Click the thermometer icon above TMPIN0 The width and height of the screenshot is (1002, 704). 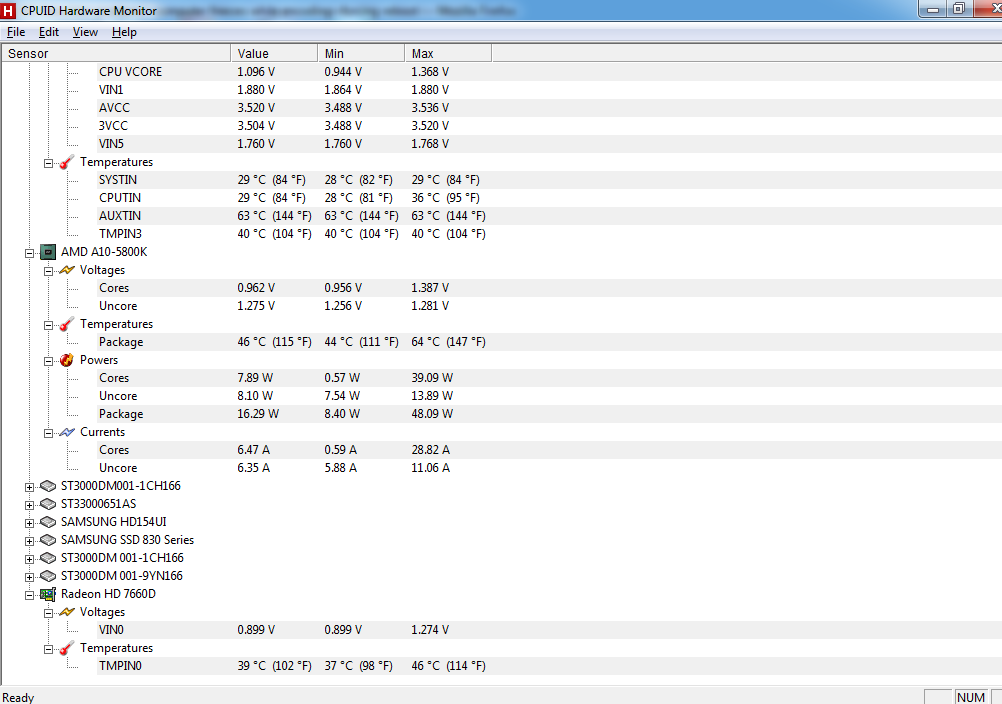coord(66,648)
